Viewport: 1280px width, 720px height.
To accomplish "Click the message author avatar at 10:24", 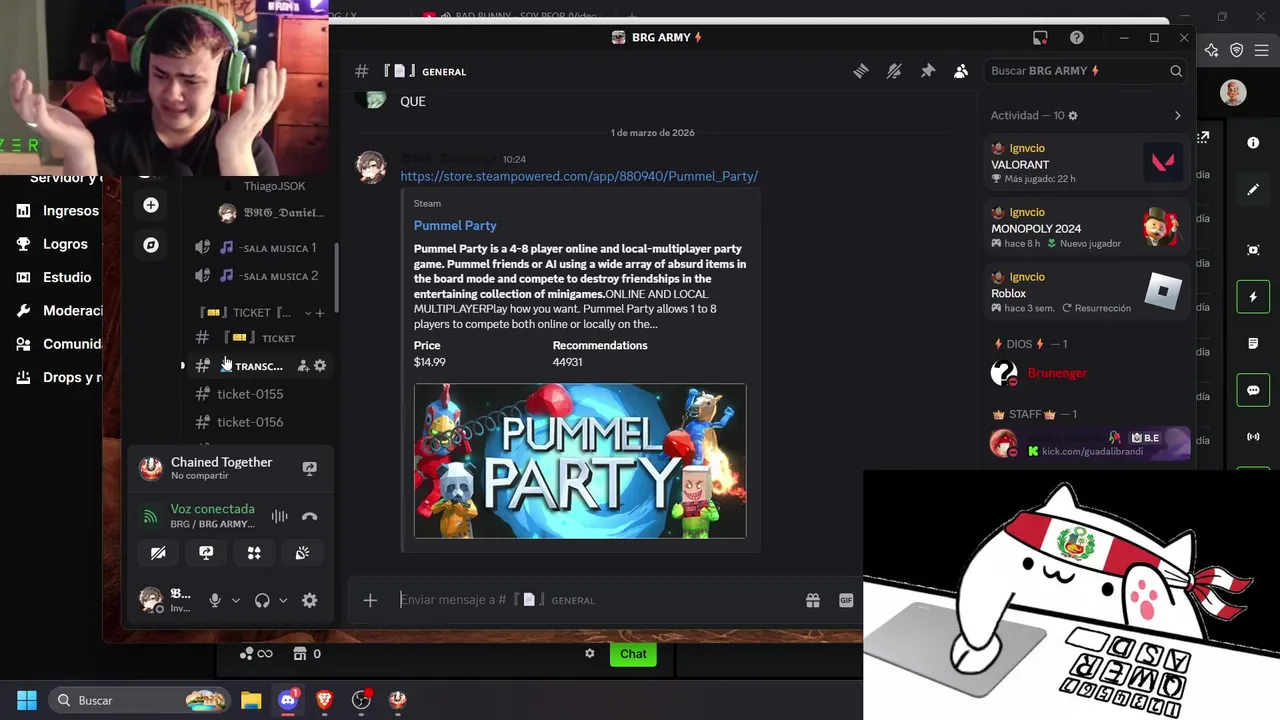I will click(371, 167).
